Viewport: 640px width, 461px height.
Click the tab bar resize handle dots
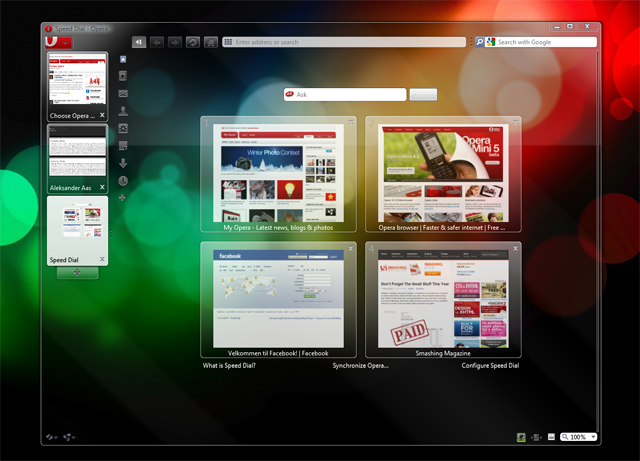tap(112, 233)
